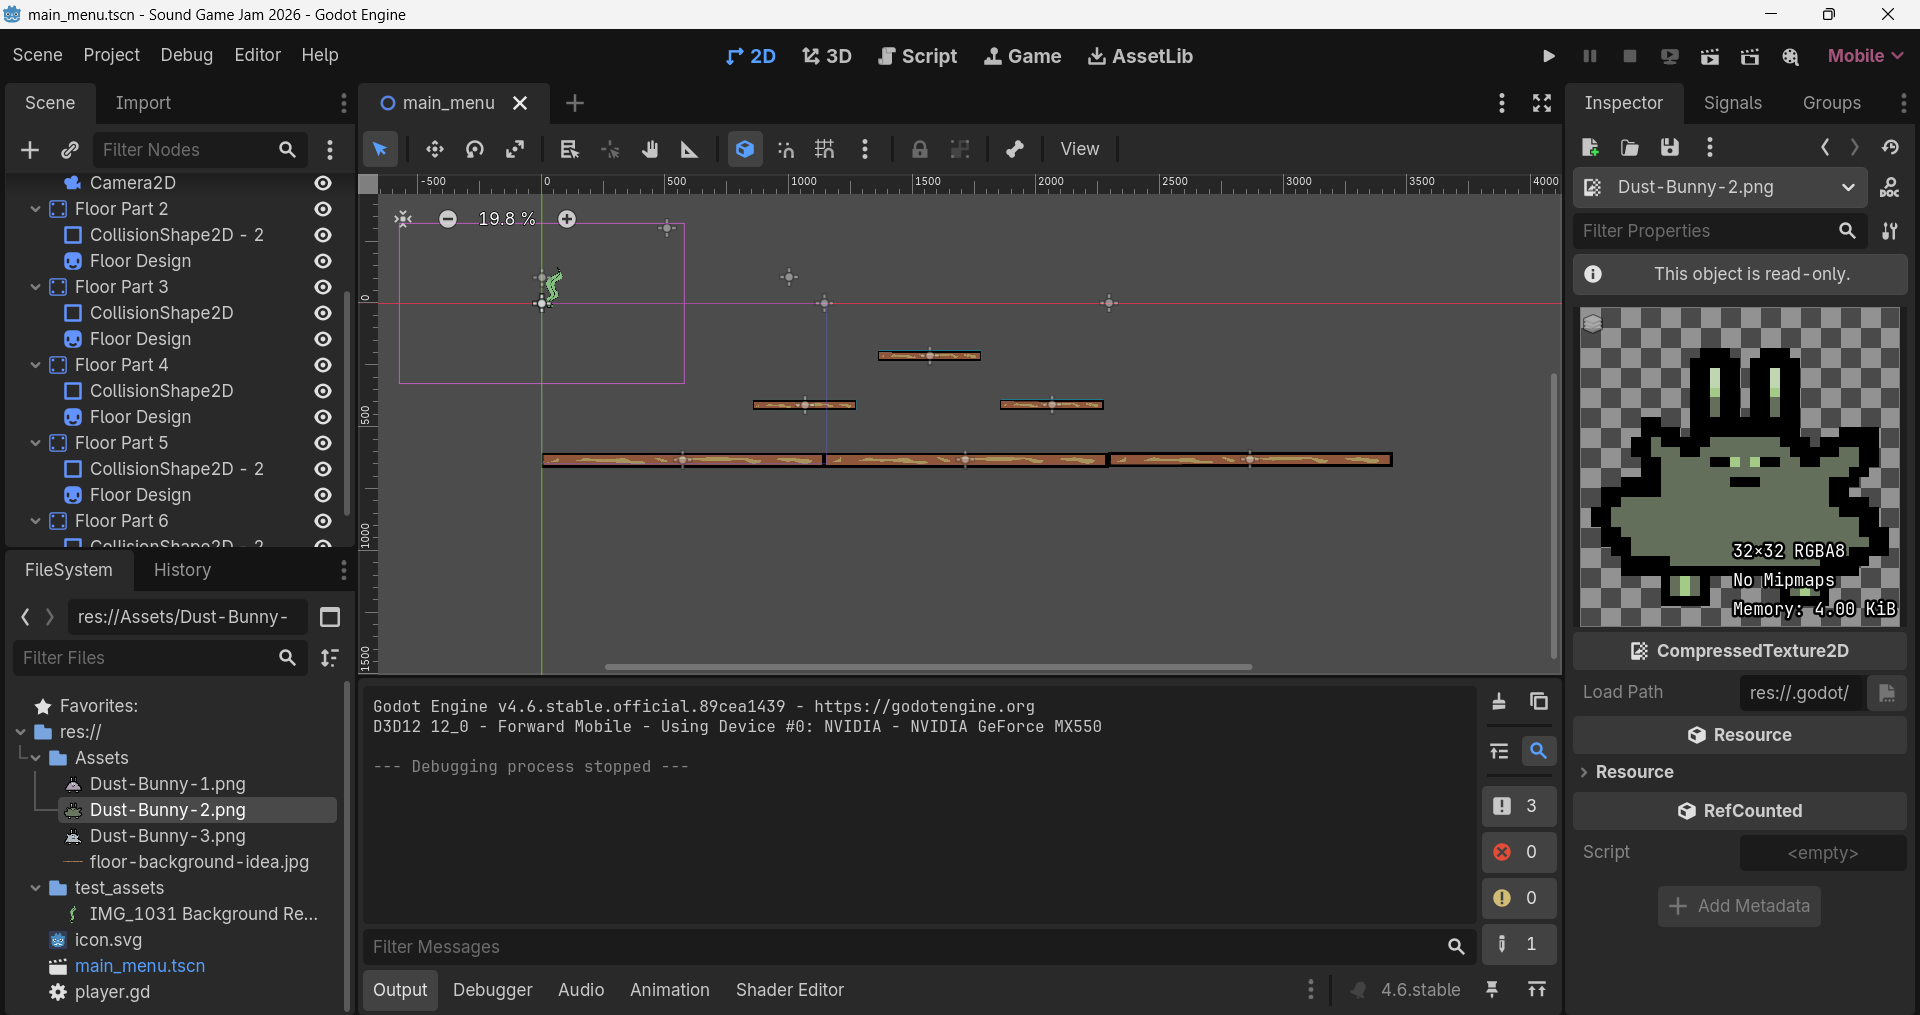1920x1015 pixels.
Task: Toggle split mode in FileSystem dock
Action: pyautogui.click(x=330, y=617)
